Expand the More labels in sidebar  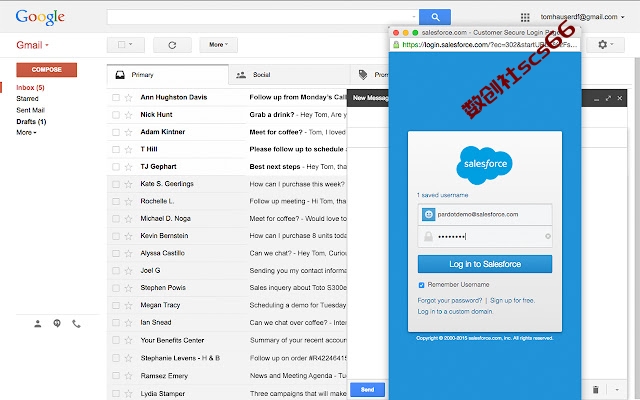coord(26,133)
